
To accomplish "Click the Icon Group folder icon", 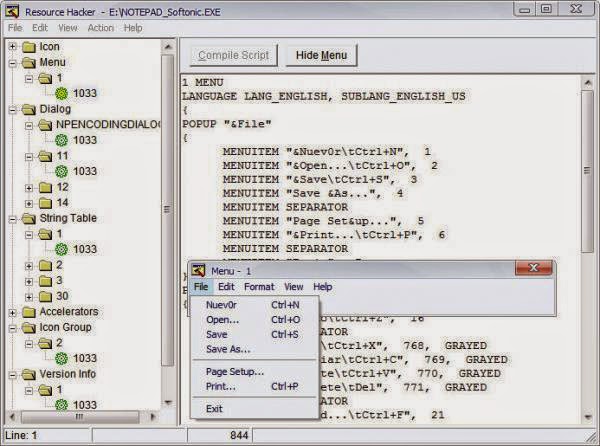I will tap(29, 328).
